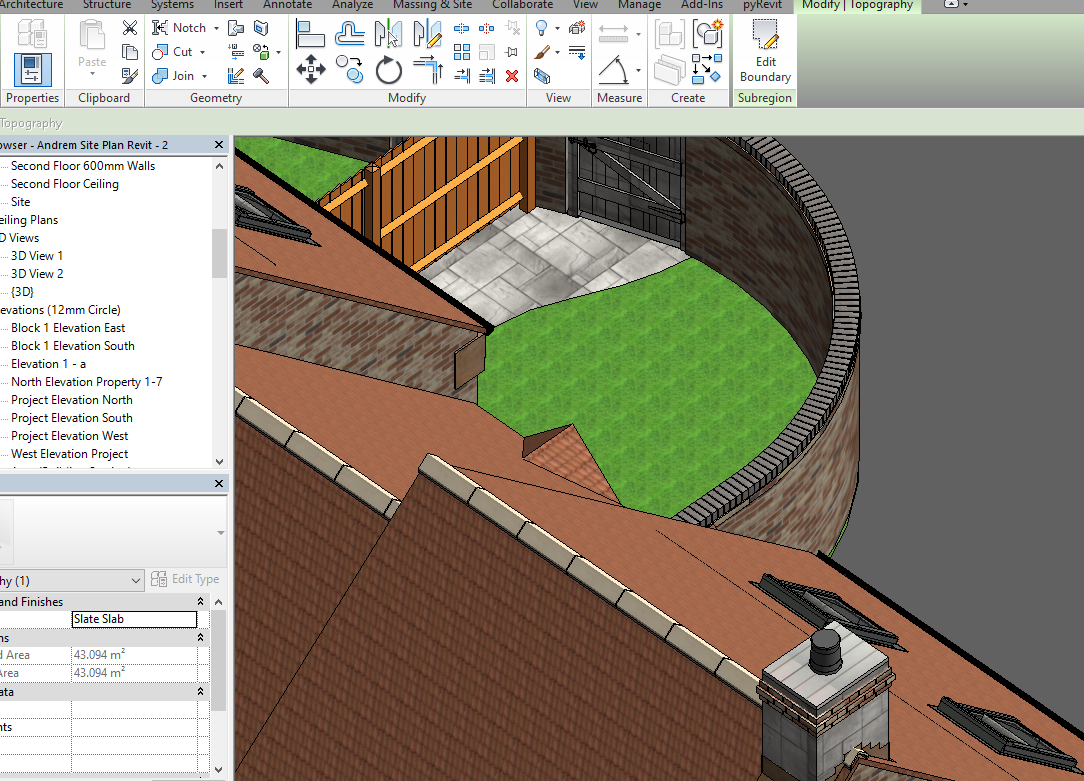Click the Slate Slab material field
Viewport: 1084px width, 781px height.
coord(134,619)
